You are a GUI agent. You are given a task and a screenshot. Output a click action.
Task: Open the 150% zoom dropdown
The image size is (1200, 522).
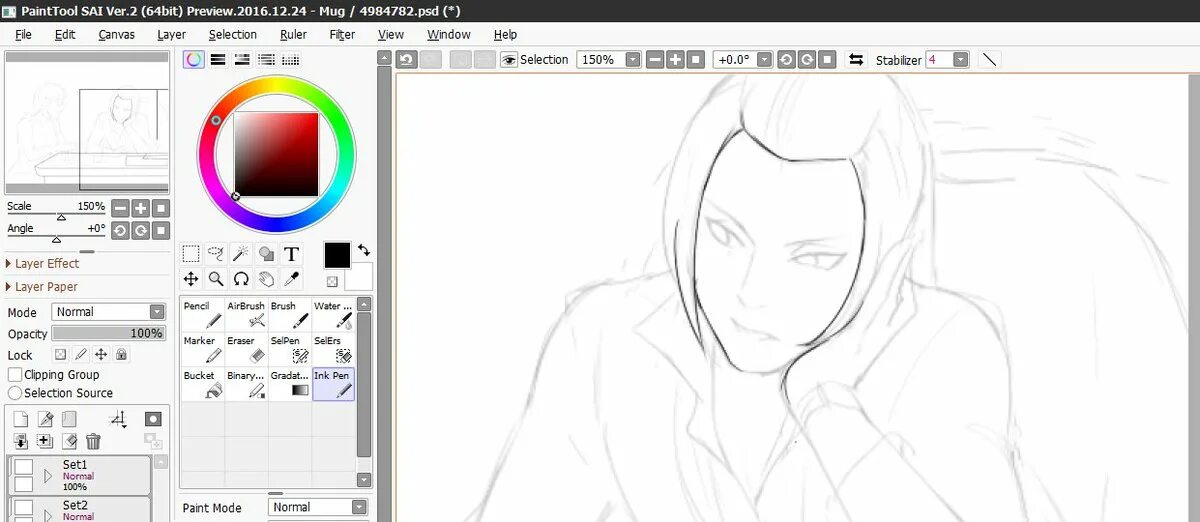(x=632, y=60)
